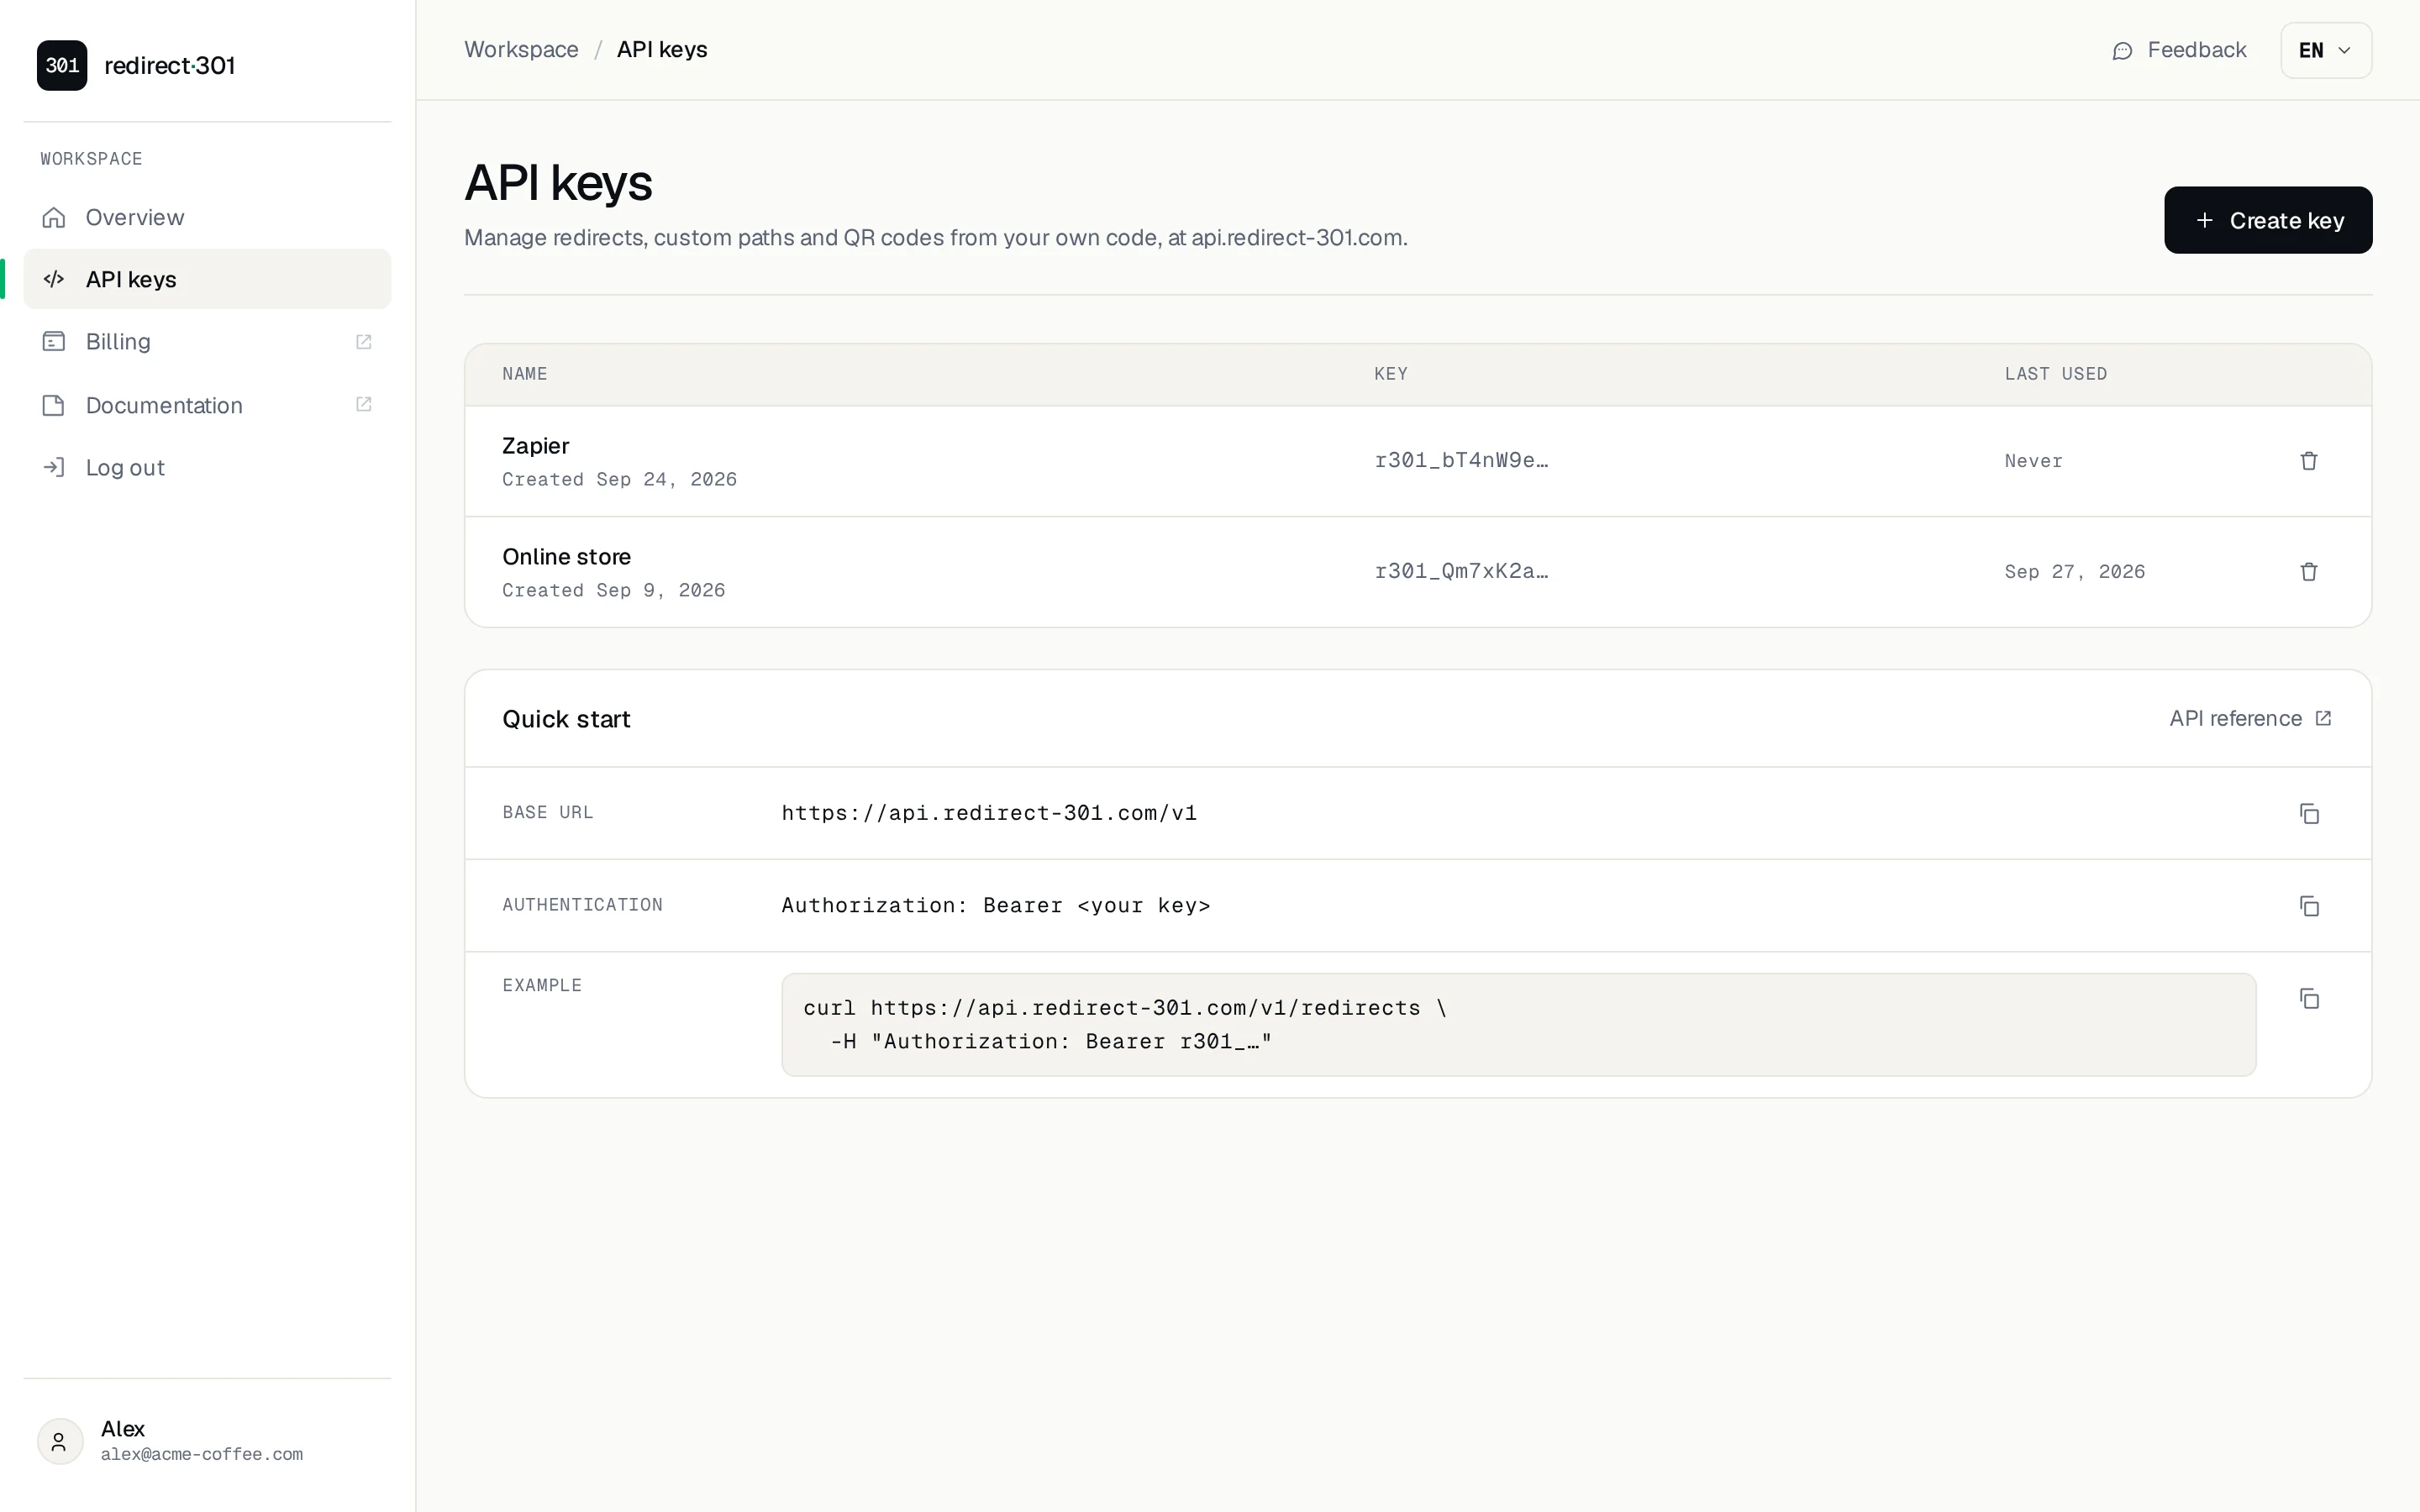Viewport: 2420px width, 1512px height.
Task: Click the key r301_Qm7xK2a…
Action: click(1460, 571)
